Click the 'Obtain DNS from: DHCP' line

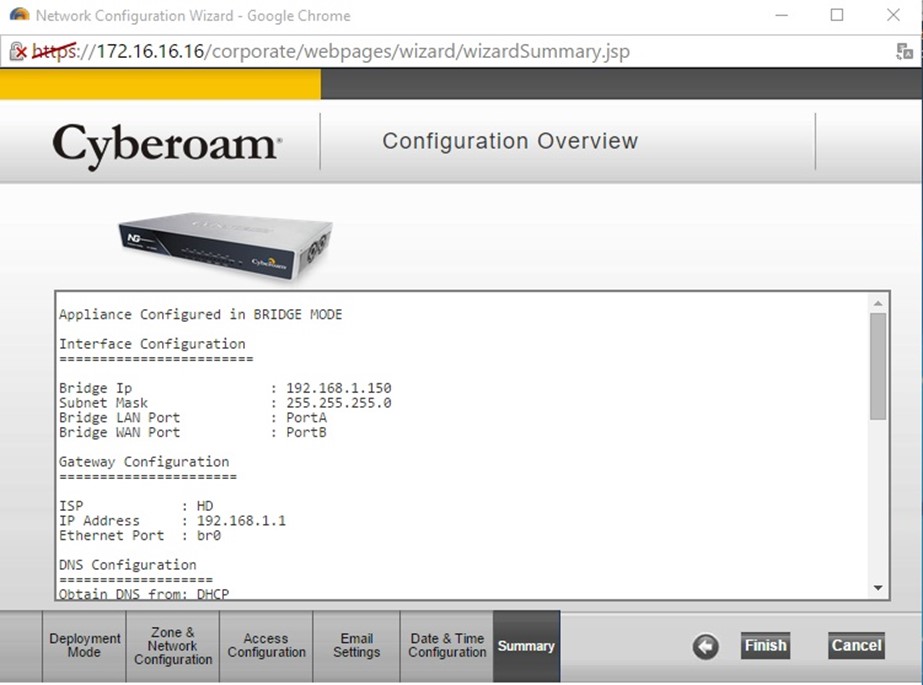coord(144,594)
